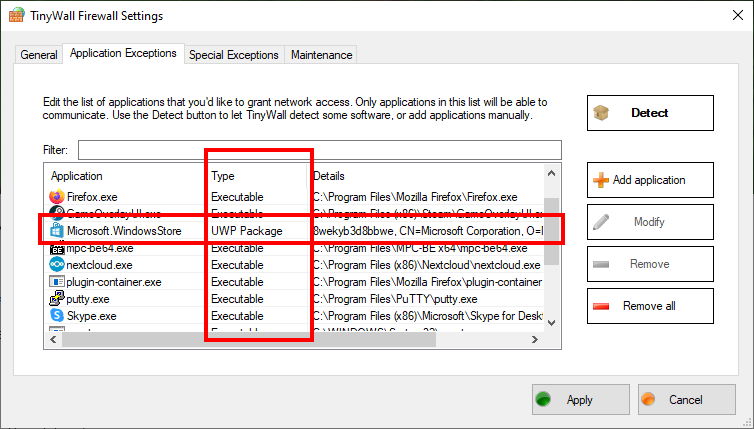
Task: Click the mpc-be64.exe icon in list
Action: tap(57, 248)
